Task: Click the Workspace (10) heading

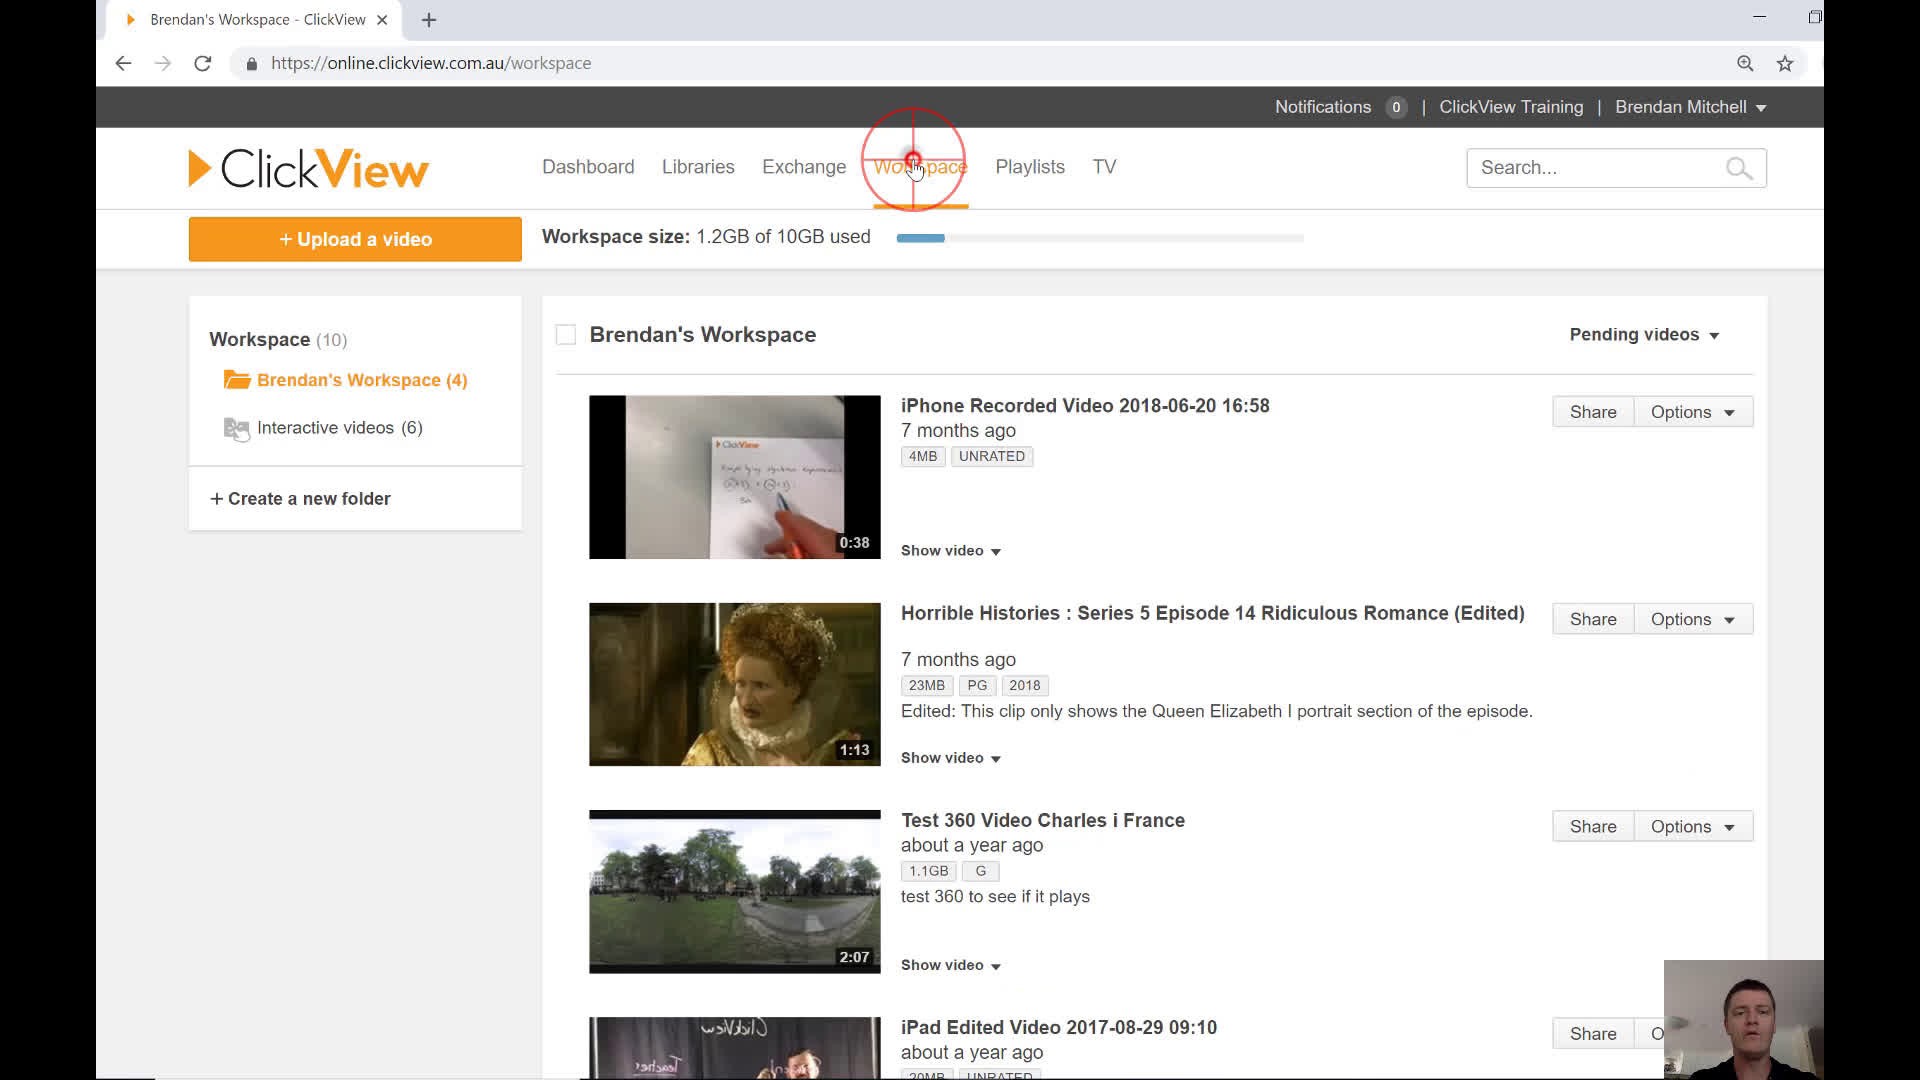Action: [x=278, y=340]
